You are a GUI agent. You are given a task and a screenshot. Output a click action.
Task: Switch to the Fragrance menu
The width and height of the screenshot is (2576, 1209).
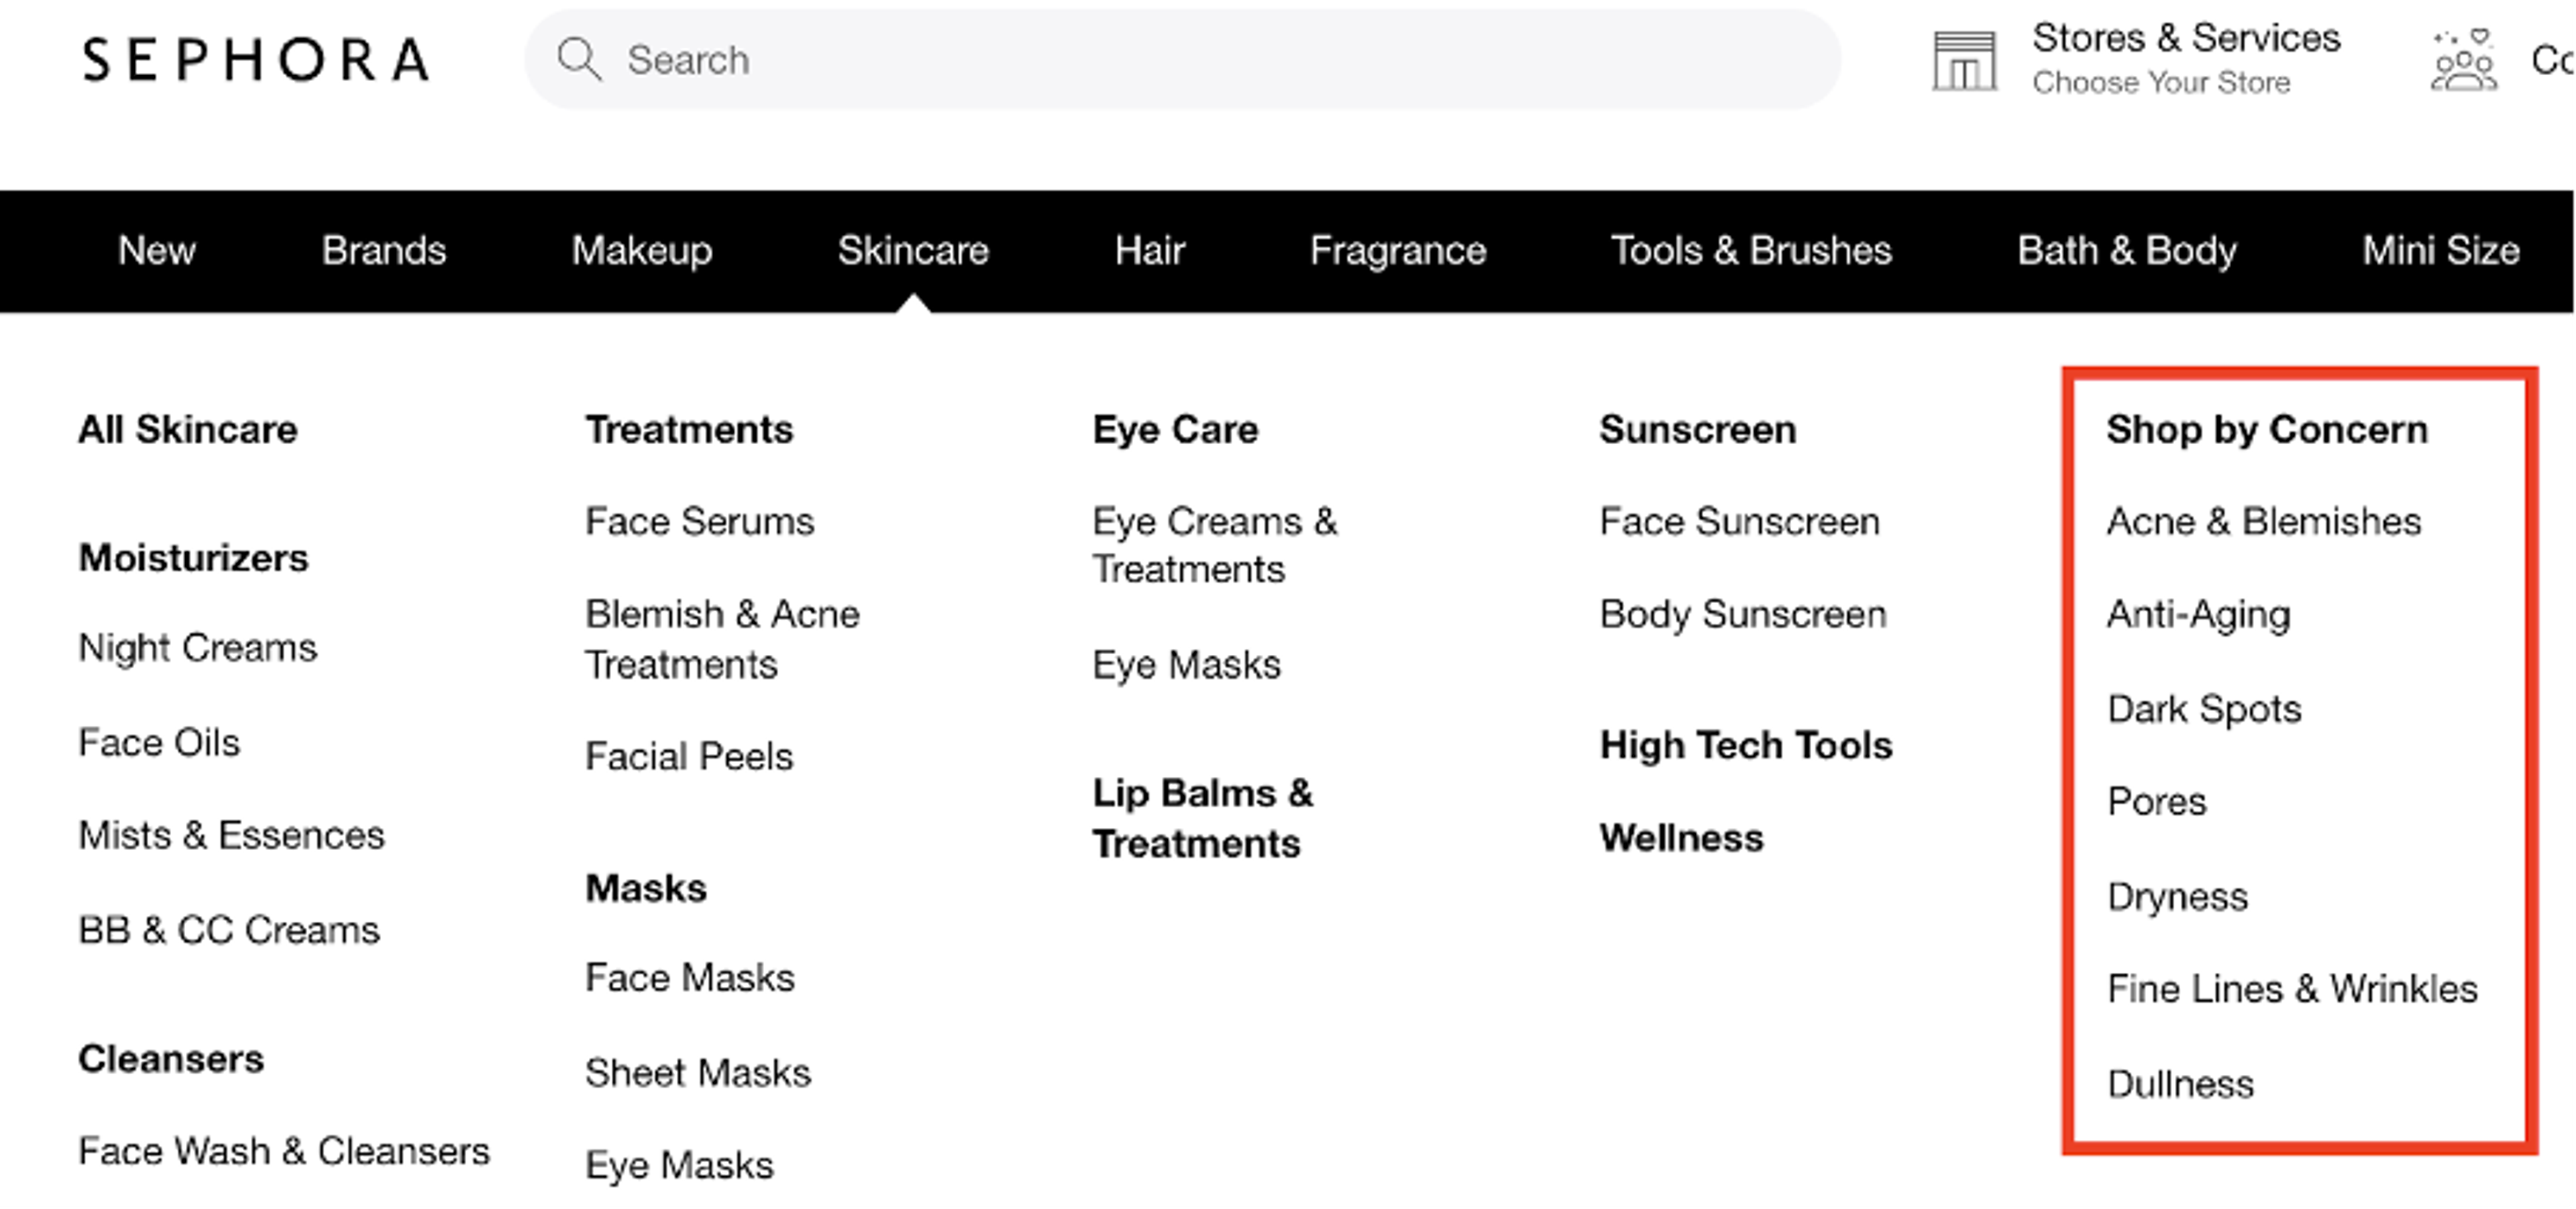click(1397, 251)
